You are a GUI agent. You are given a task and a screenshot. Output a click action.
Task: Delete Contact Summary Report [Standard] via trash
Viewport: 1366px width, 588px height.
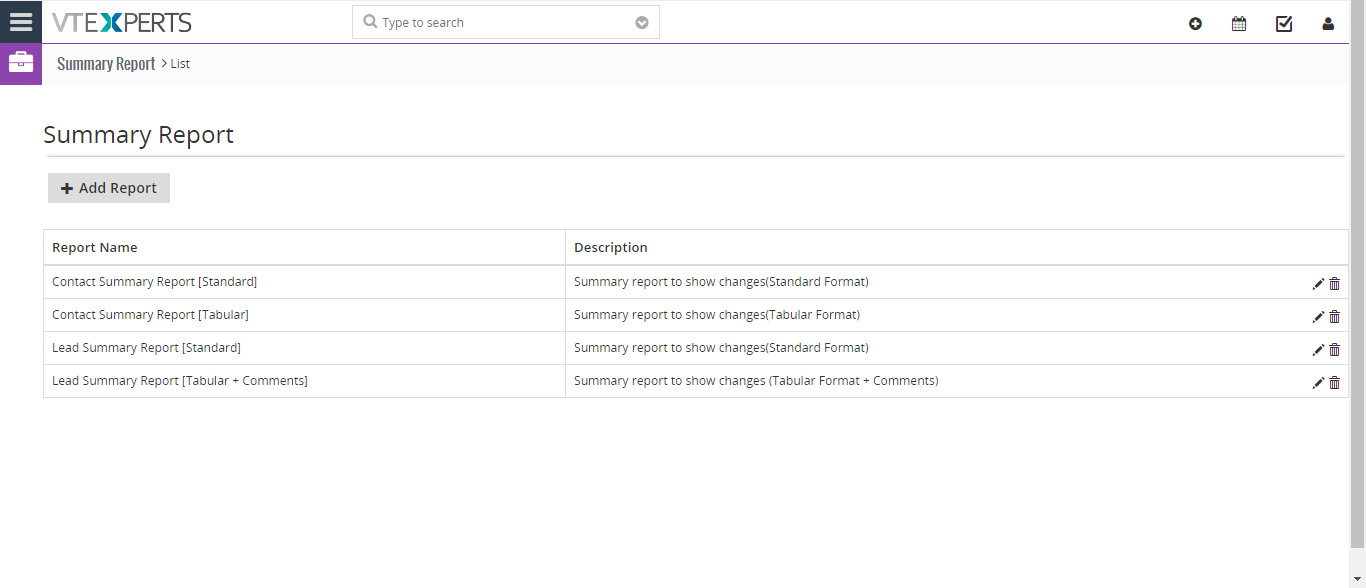coord(1334,284)
